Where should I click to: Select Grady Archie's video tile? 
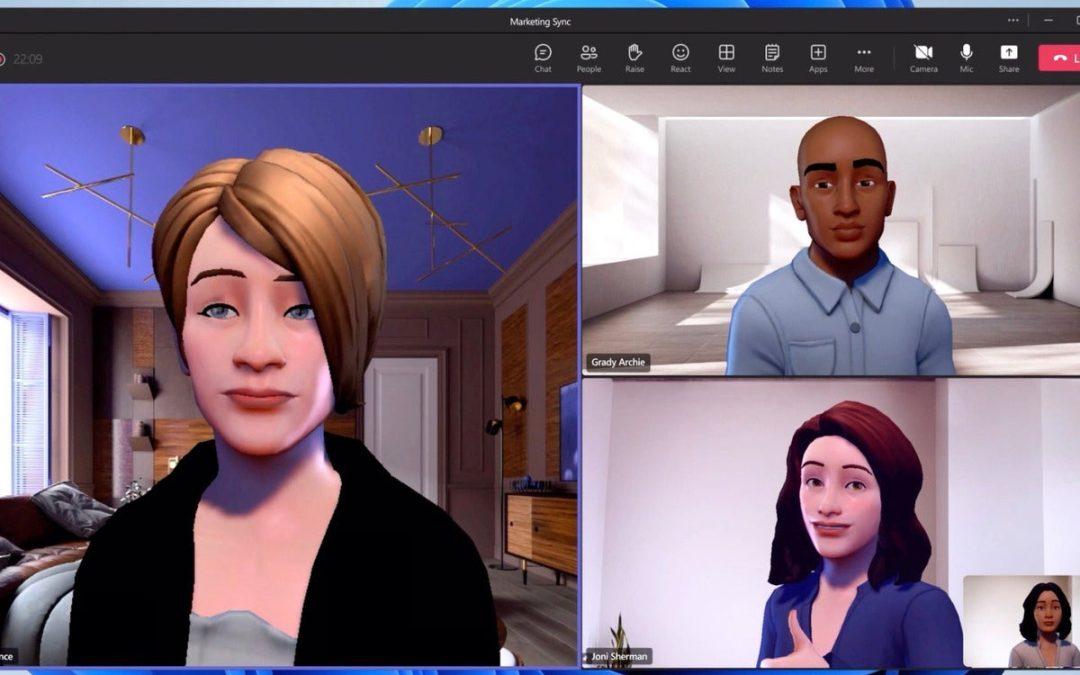[830, 230]
